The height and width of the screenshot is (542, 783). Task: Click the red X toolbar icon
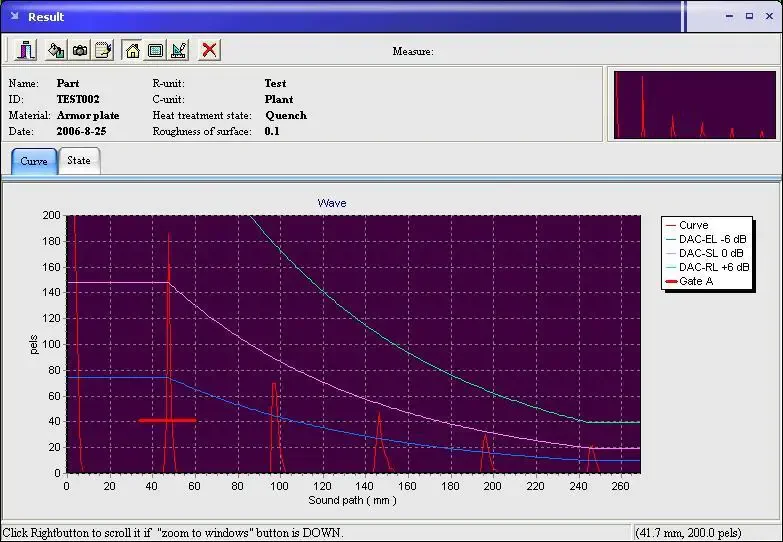209,50
